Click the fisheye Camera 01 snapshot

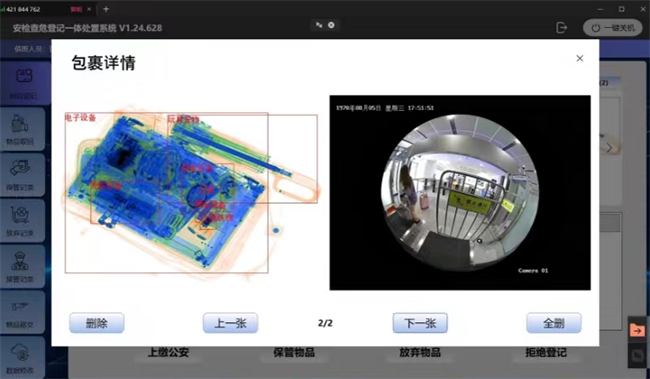(460, 193)
